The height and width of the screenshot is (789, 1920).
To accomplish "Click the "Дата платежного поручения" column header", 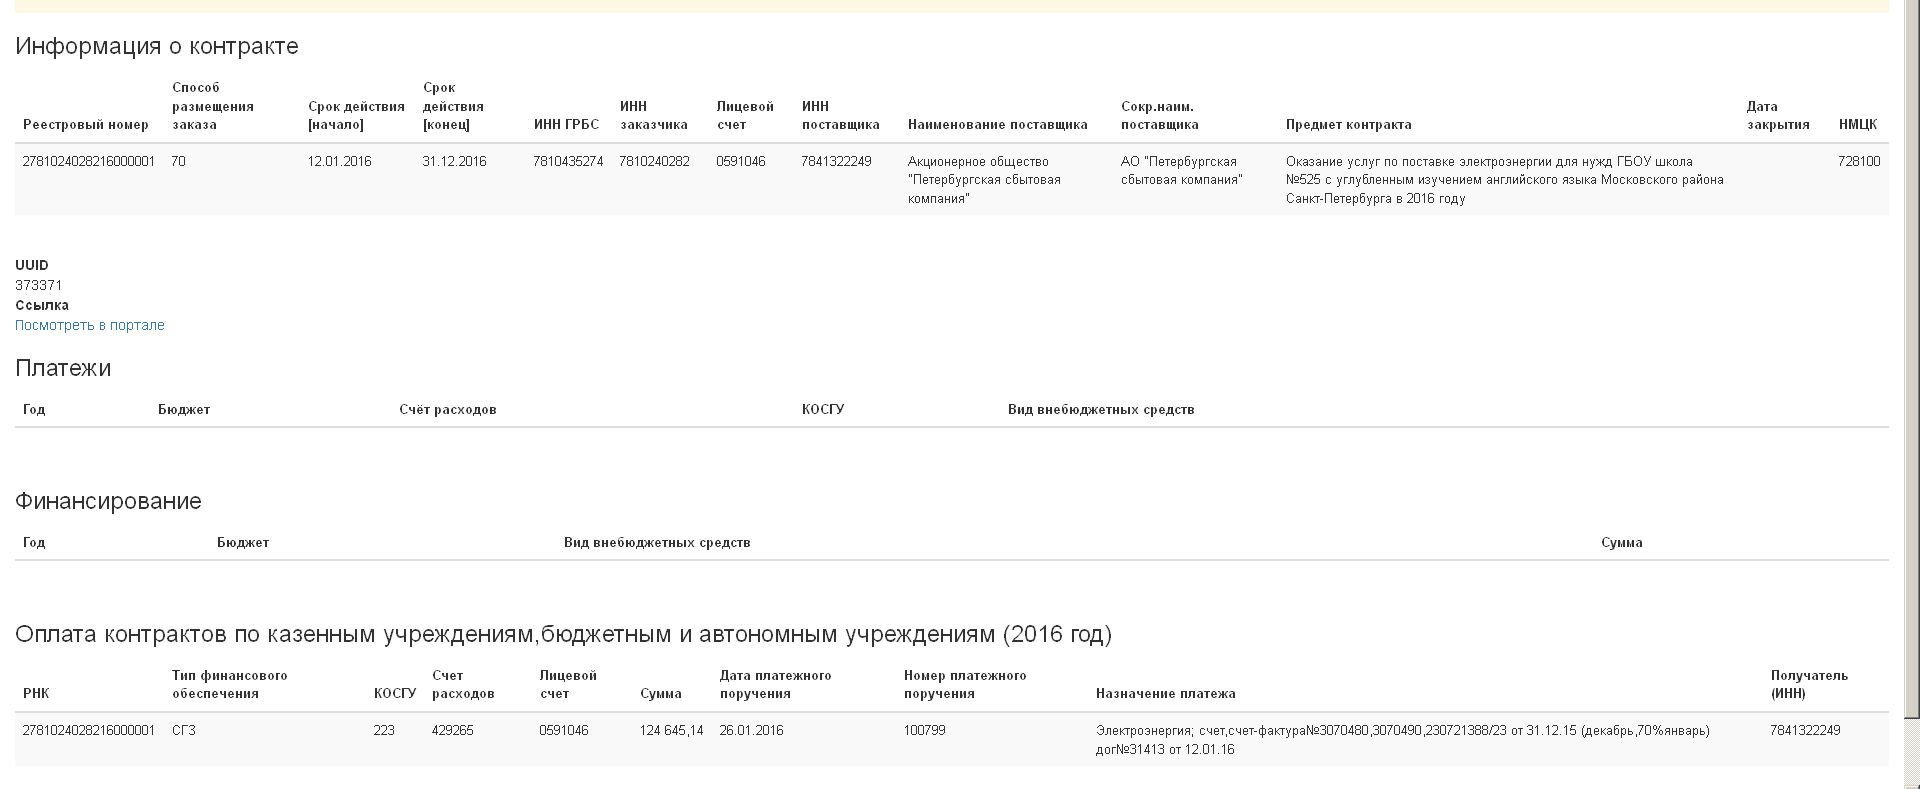I will (x=775, y=685).
